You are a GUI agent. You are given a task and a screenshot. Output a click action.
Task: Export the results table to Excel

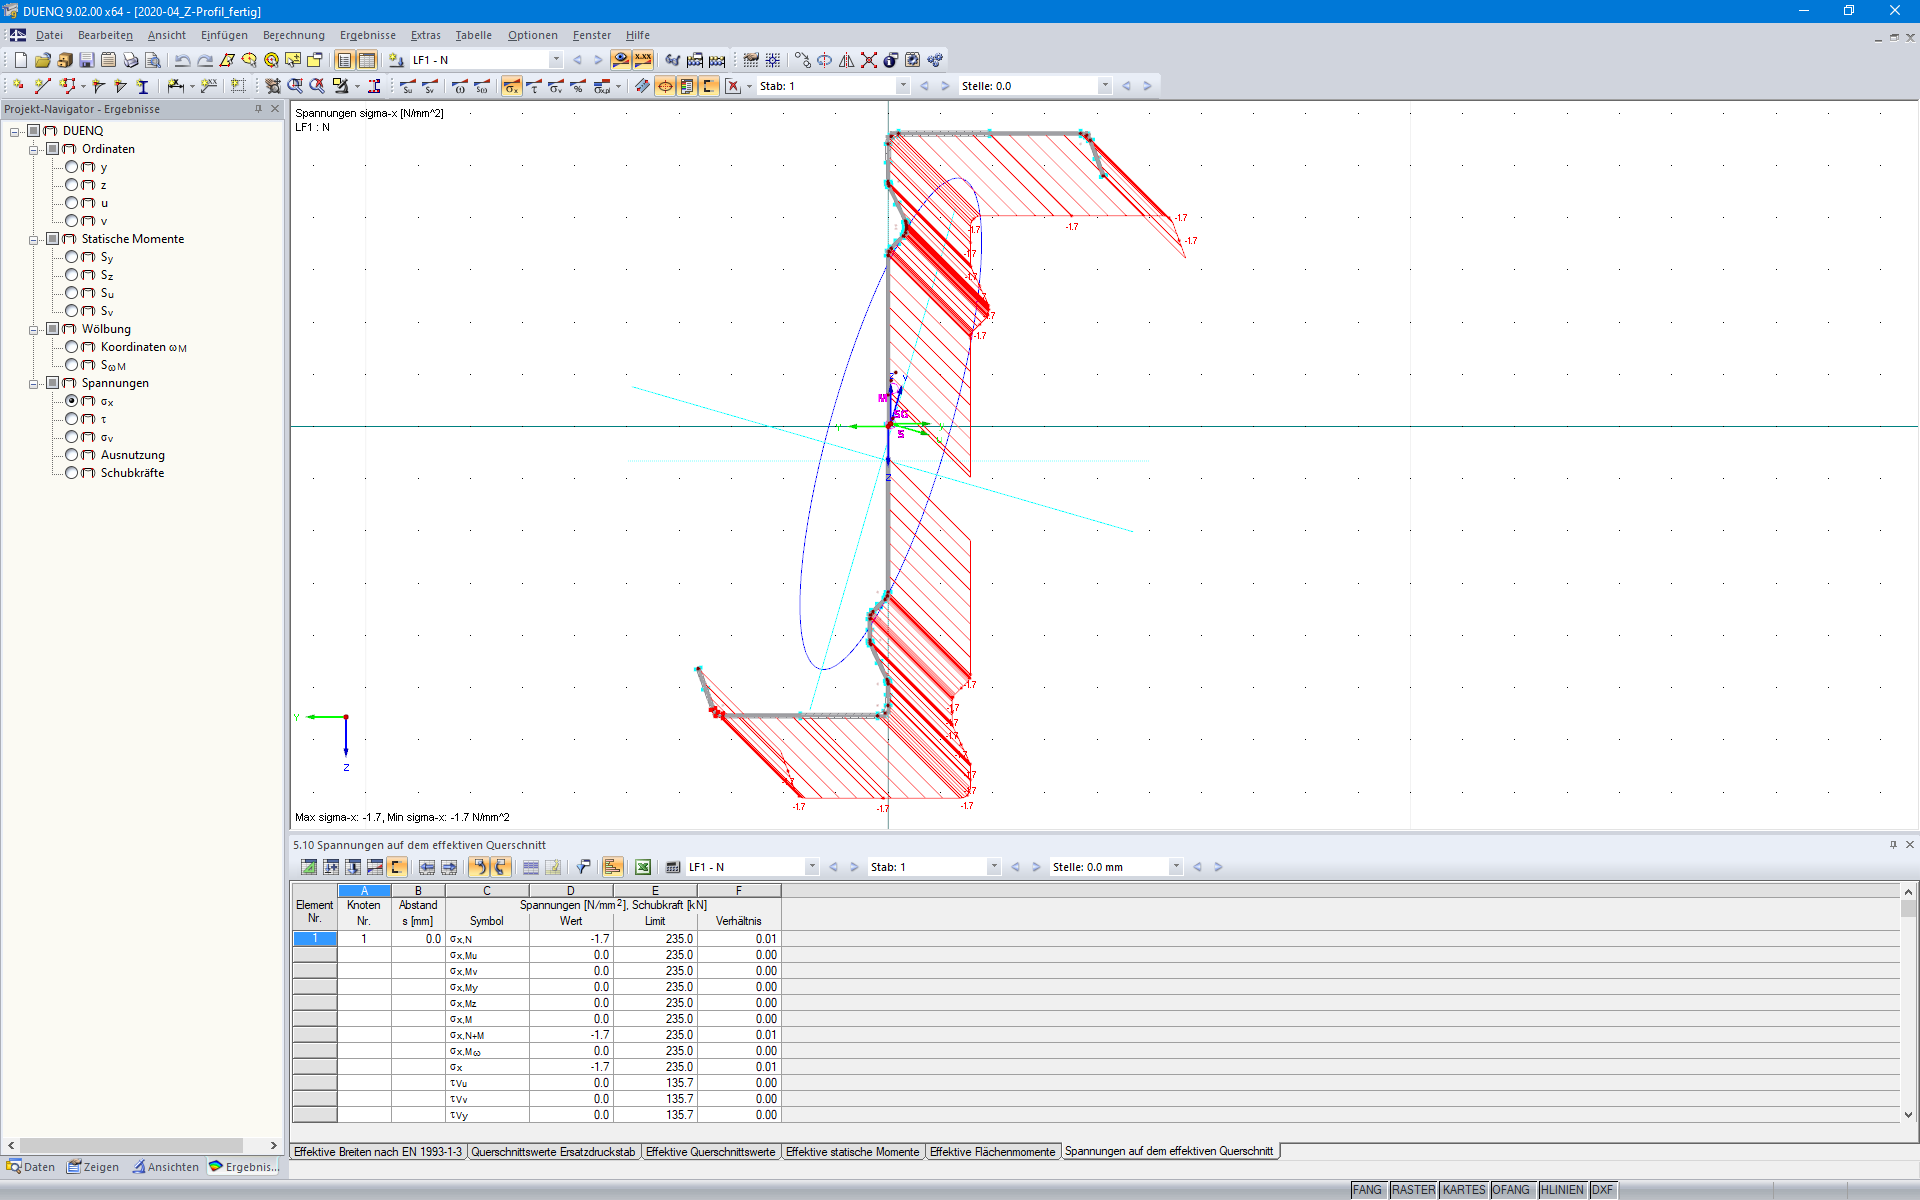[x=642, y=867]
